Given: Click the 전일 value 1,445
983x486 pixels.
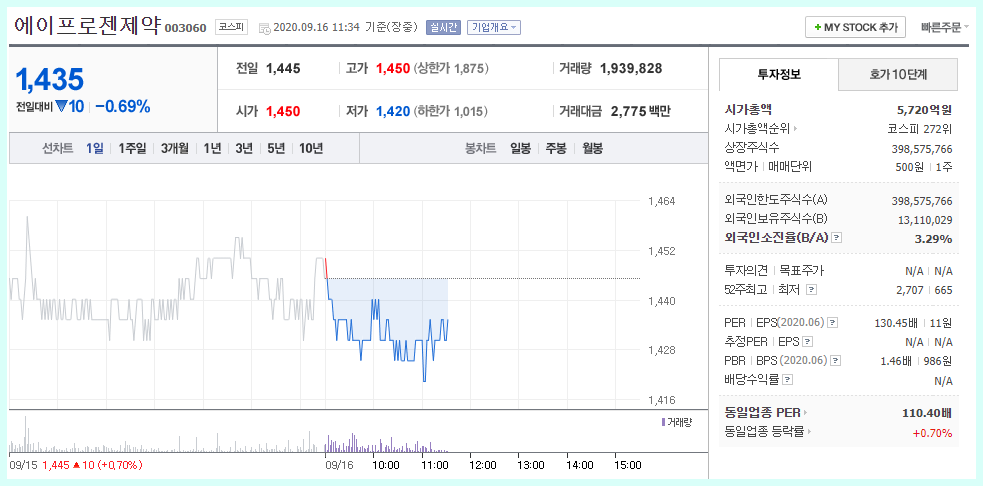Looking at the screenshot, I should click(283, 68).
